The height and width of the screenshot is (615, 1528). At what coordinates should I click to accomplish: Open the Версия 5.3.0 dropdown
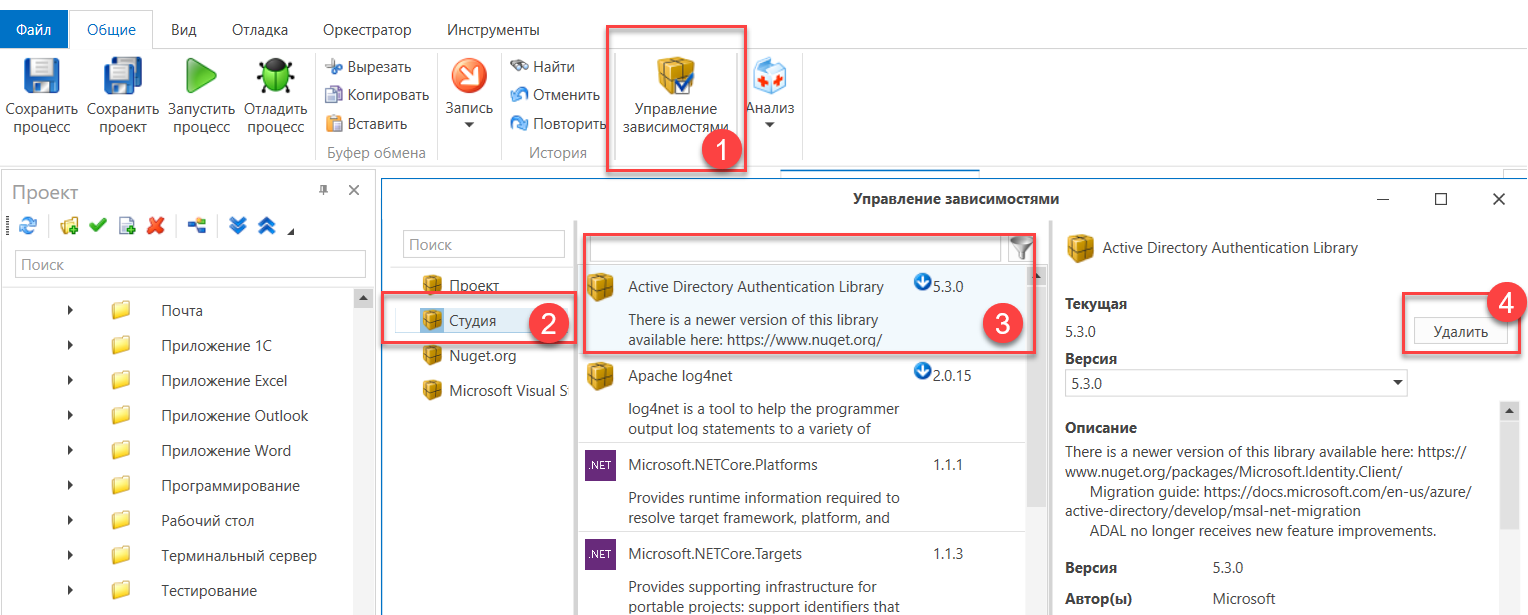coord(1236,383)
